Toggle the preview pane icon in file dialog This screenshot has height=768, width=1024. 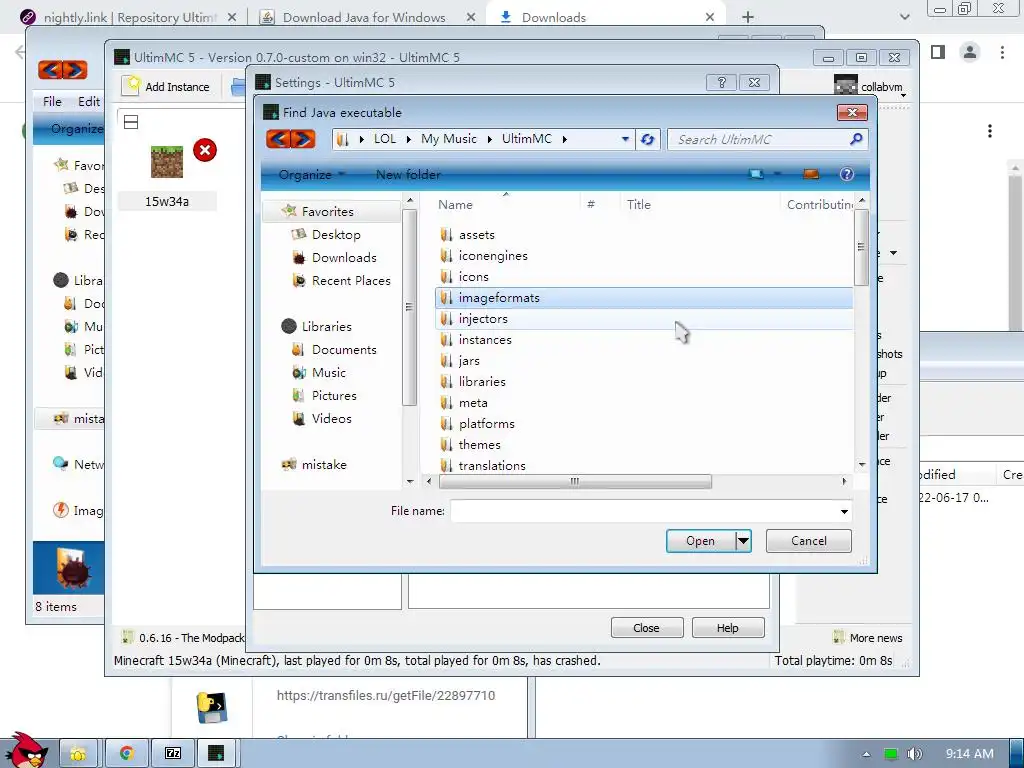pos(810,174)
